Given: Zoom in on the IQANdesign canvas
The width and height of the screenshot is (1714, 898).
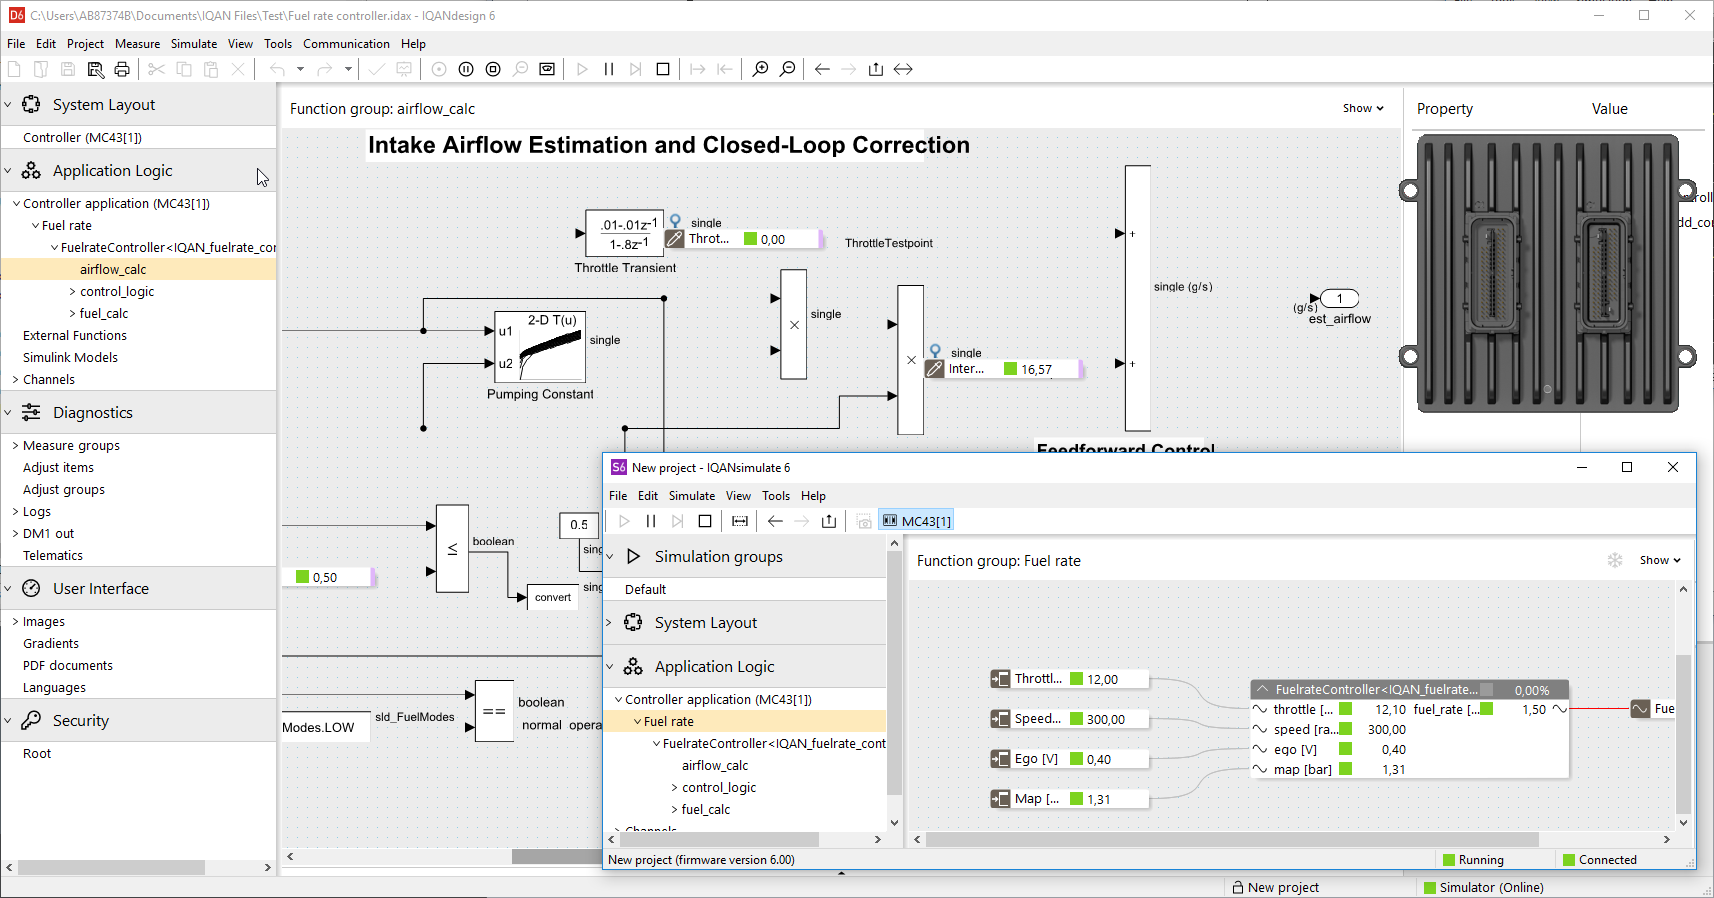Looking at the screenshot, I should click(x=761, y=69).
